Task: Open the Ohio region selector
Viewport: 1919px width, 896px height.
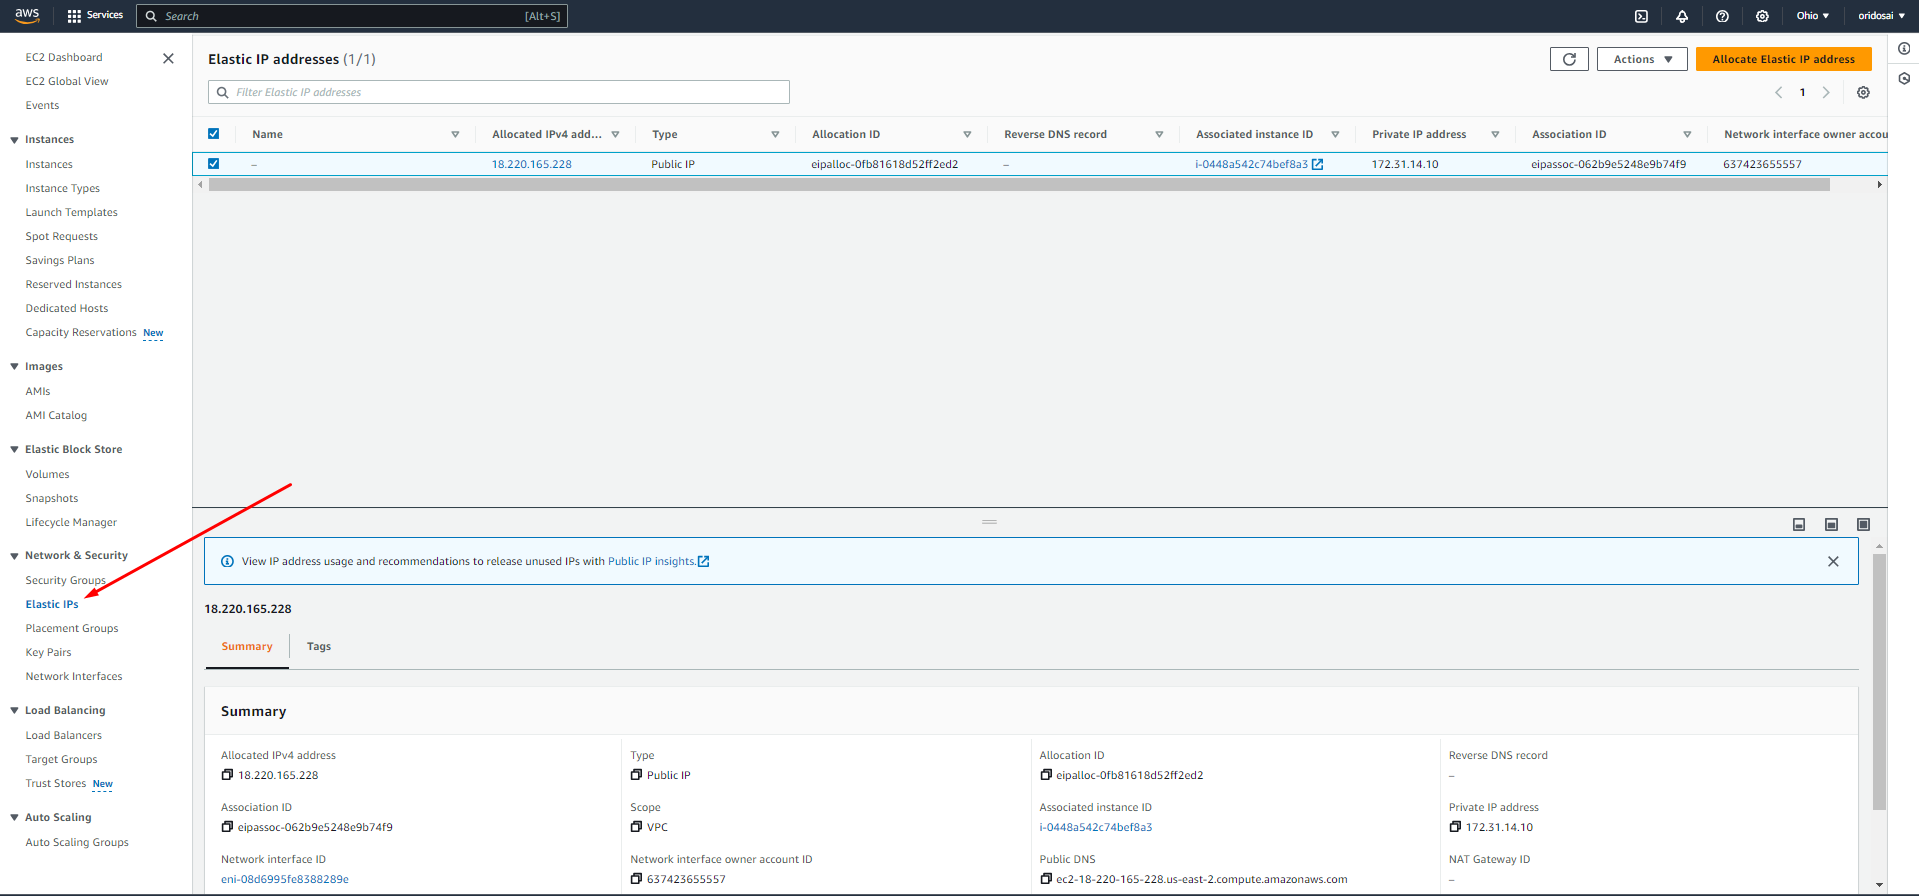Action: pyautogui.click(x=1812, y=16)
